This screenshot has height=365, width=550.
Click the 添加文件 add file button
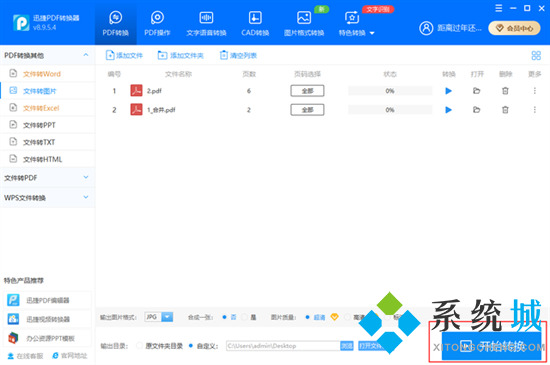point(124,55)
